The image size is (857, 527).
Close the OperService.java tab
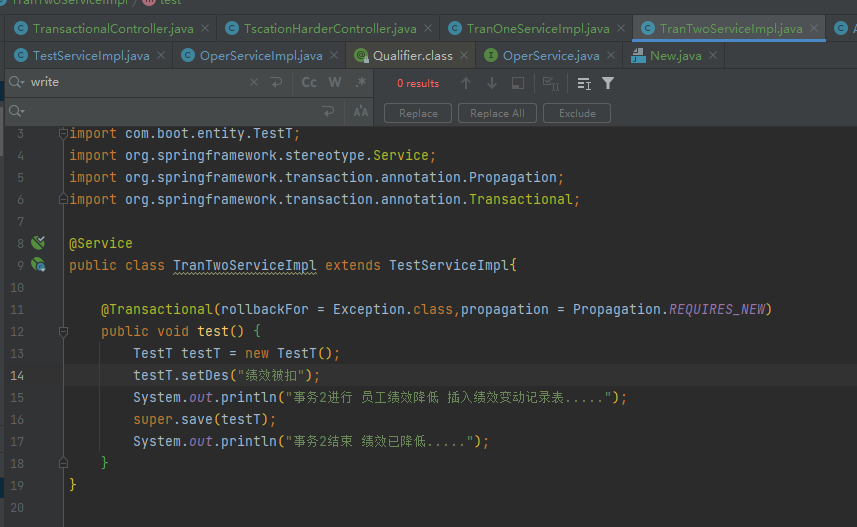(x=611, y=55)
